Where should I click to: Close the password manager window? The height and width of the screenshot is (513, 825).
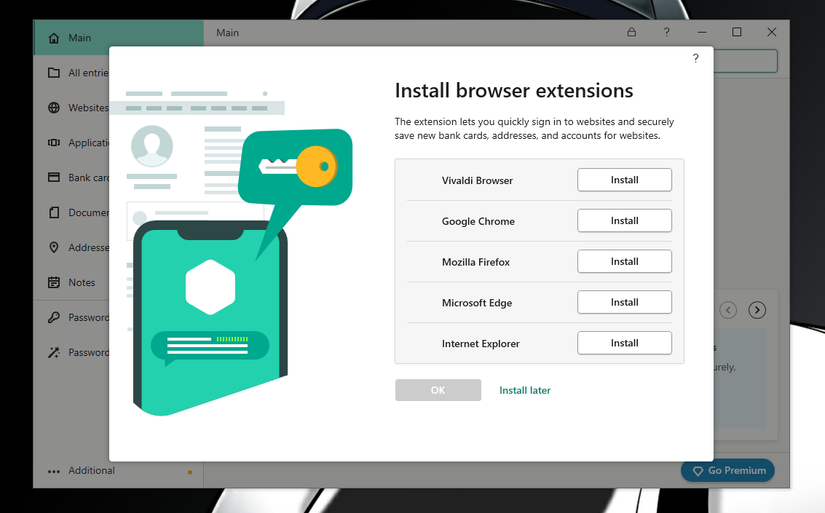pyautogui.click(x=772, y=32)
